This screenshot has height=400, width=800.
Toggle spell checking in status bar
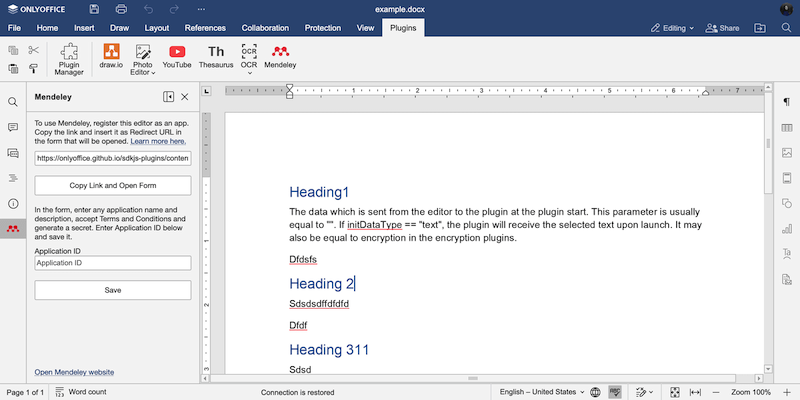[616, 392]
